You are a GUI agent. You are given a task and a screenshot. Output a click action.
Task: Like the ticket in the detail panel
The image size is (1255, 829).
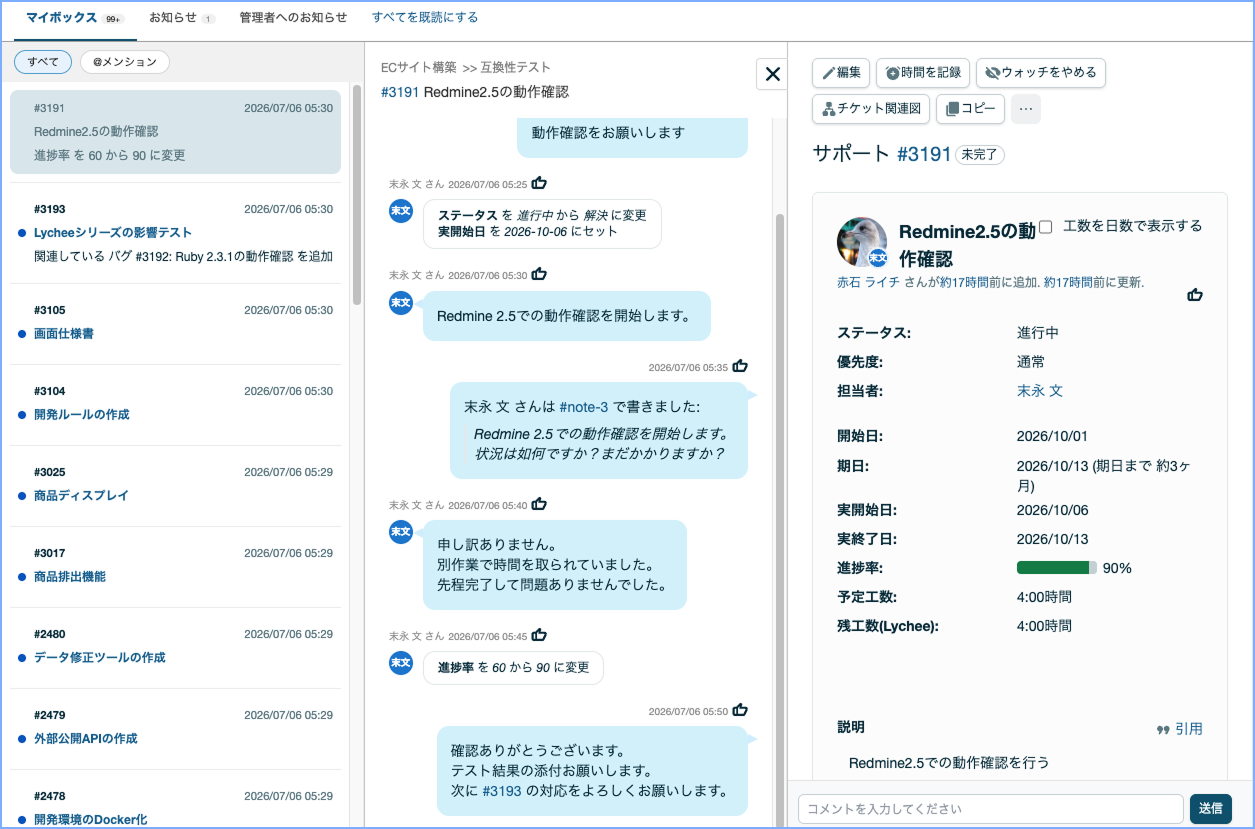click(x=1195, y=295)
